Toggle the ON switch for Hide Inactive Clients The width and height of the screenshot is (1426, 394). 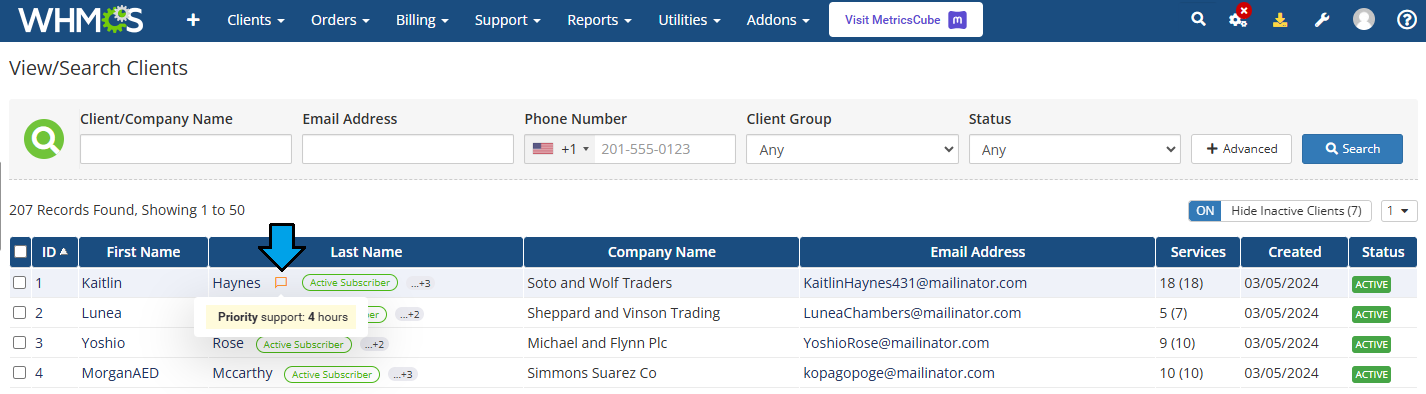[x=1205, y=211]
